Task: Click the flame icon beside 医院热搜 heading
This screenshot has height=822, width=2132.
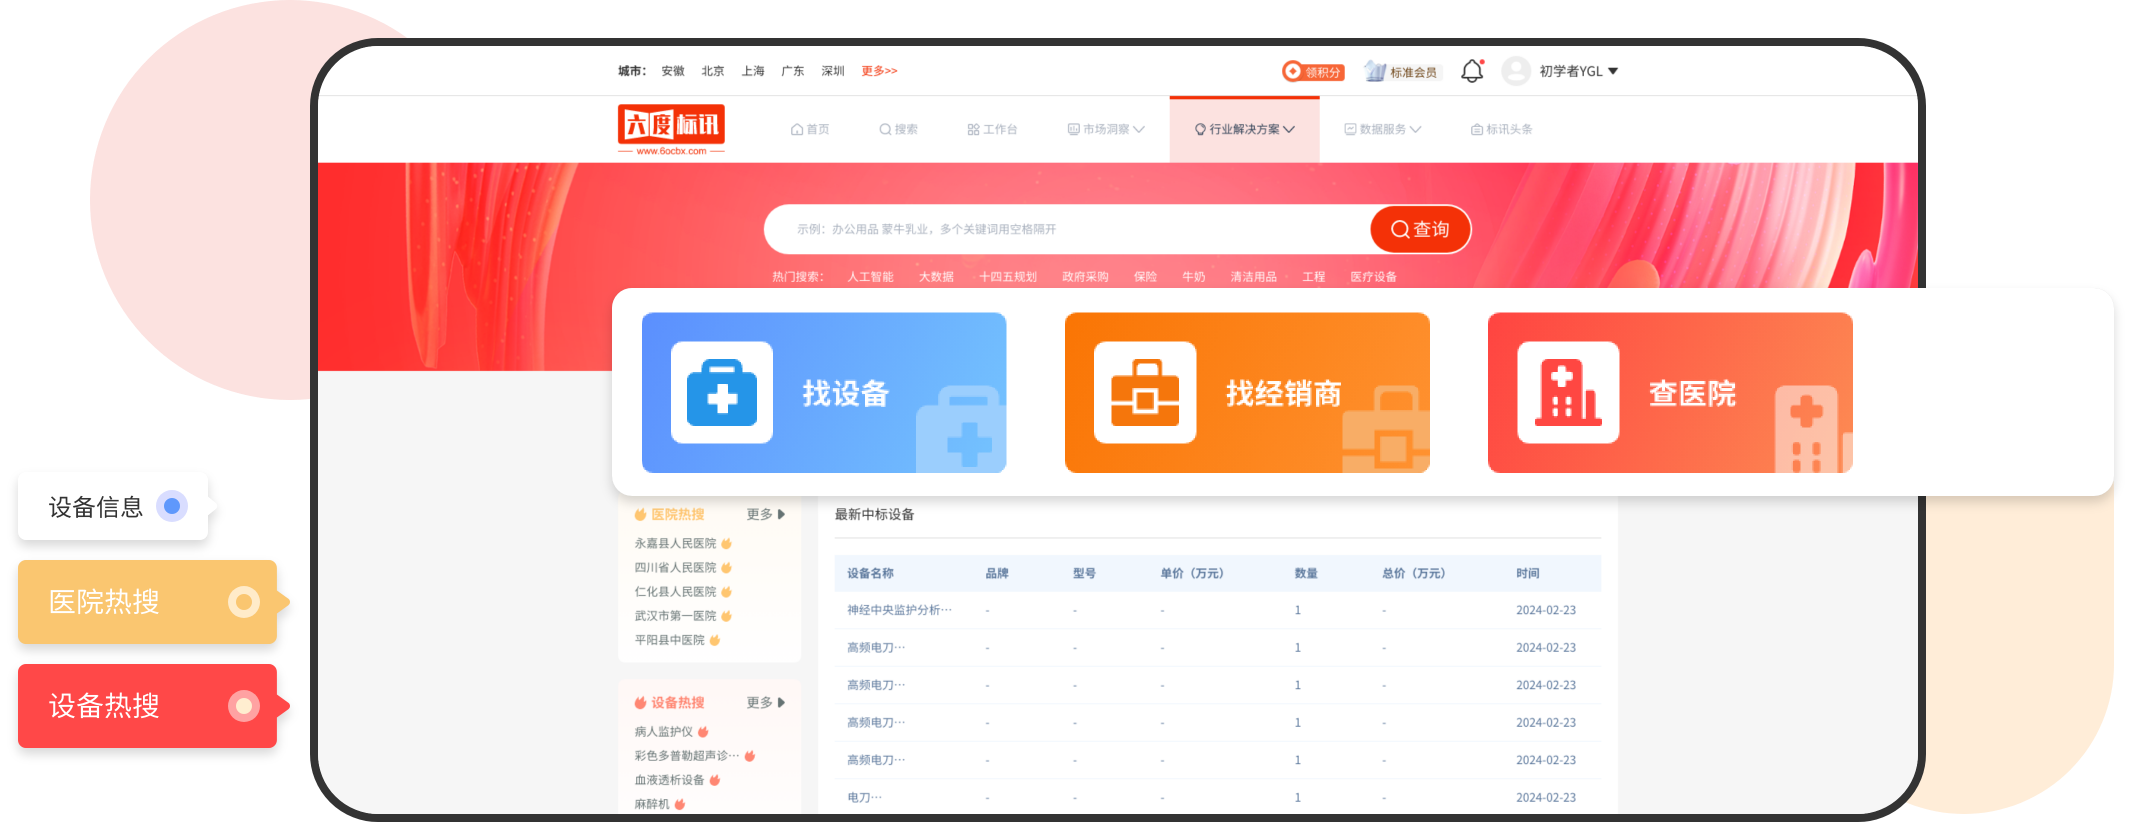Action: pos(640,514)
